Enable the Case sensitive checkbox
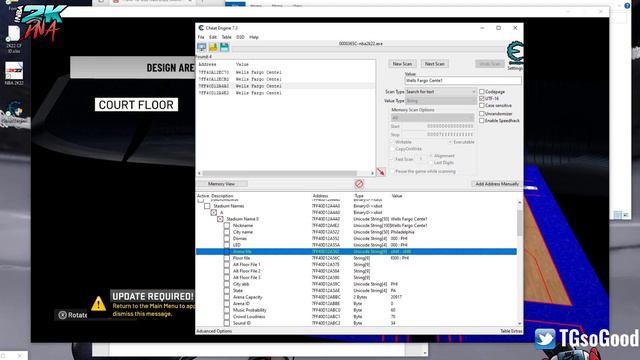The width and height of the screenshot is (640, 360). 482,106
